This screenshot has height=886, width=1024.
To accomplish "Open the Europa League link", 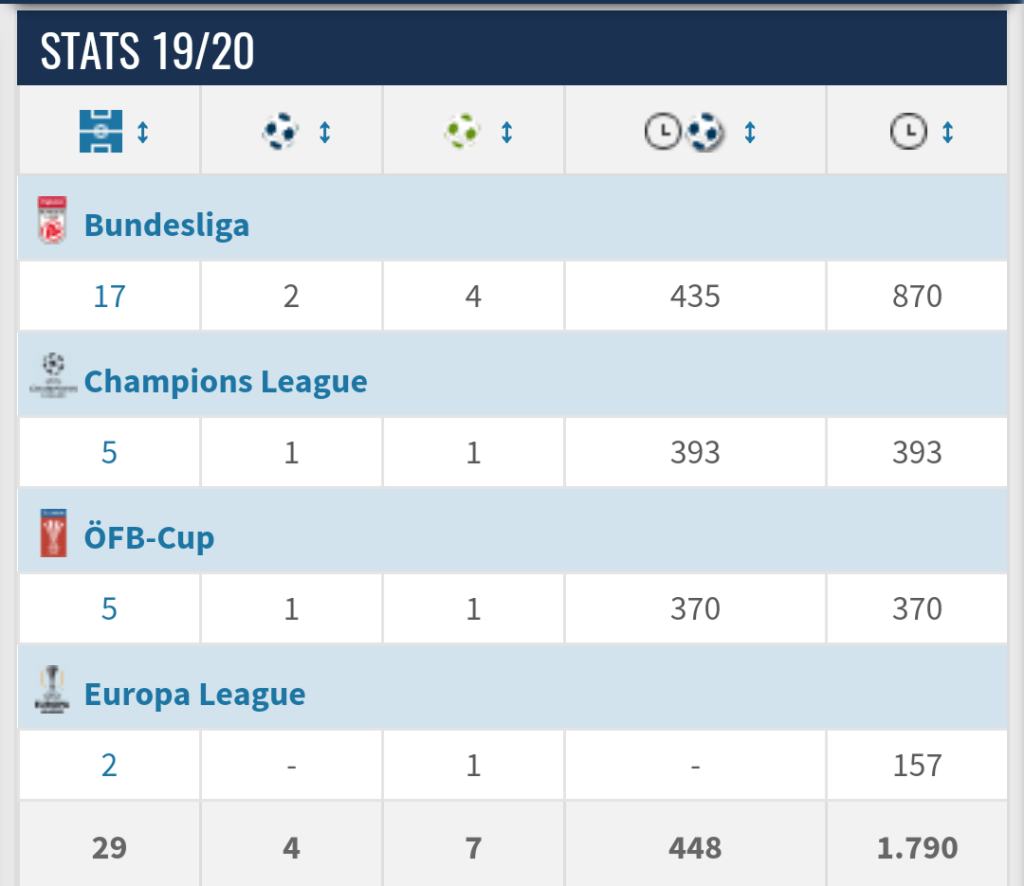I will point(194,694).
